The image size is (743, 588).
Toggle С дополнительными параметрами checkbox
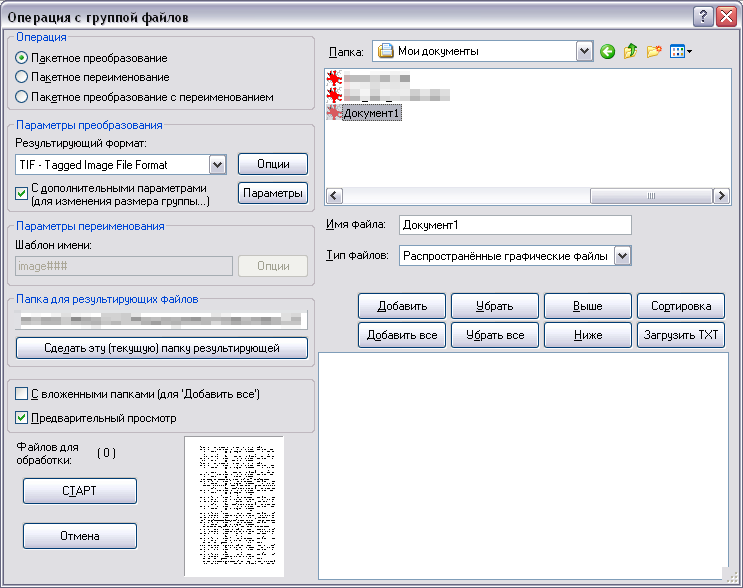23,189
